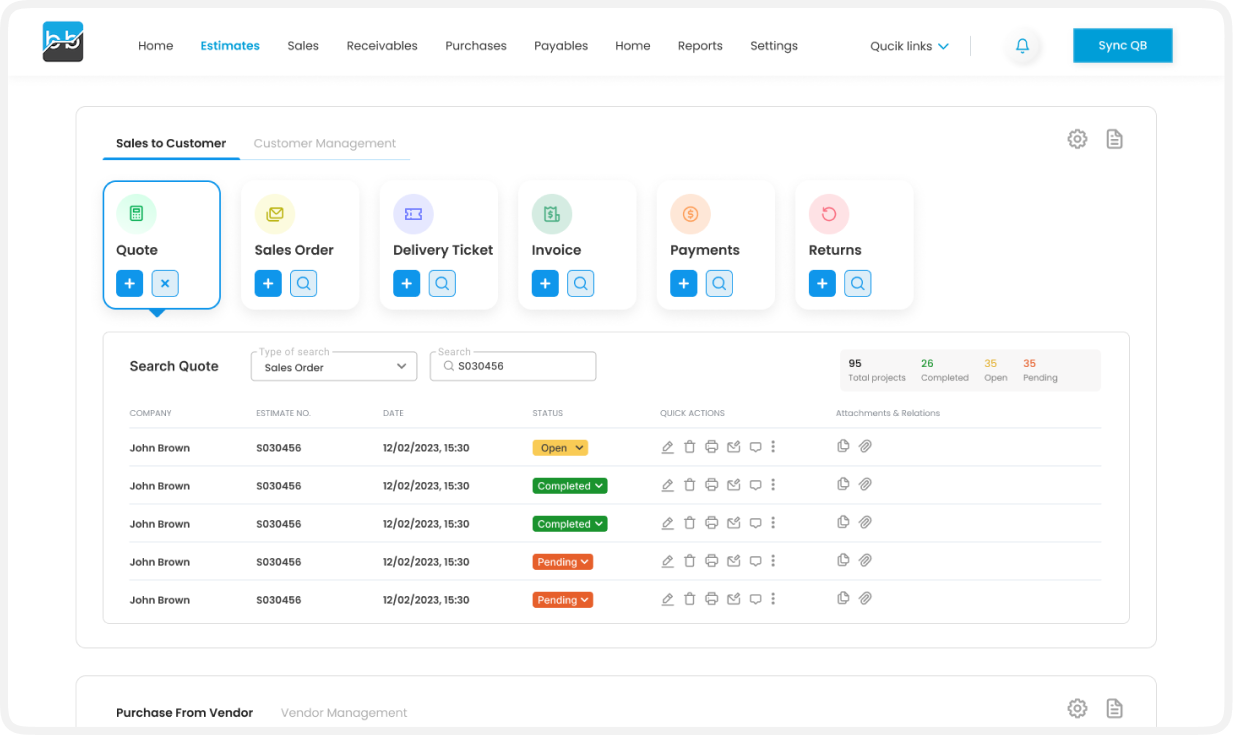
Task: Click the Attachments & Relations column header
Action: click(888, 413)
